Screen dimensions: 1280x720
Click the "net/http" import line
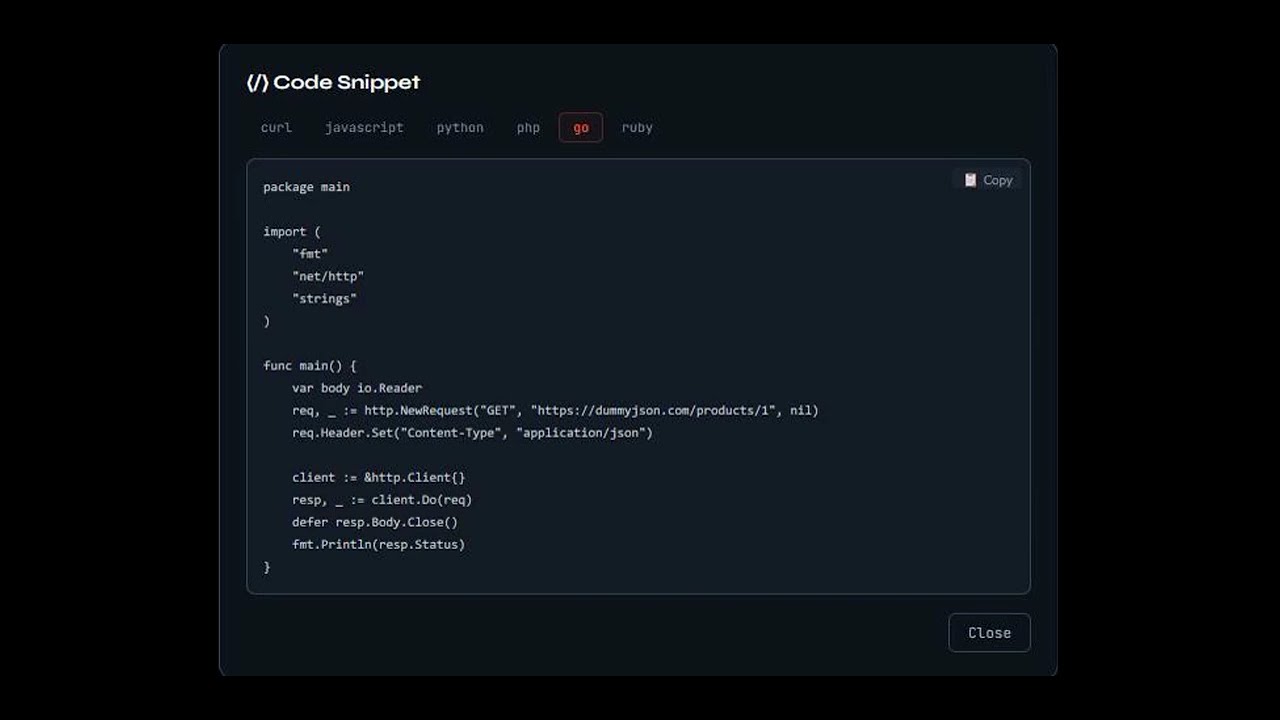pos(328,276)
